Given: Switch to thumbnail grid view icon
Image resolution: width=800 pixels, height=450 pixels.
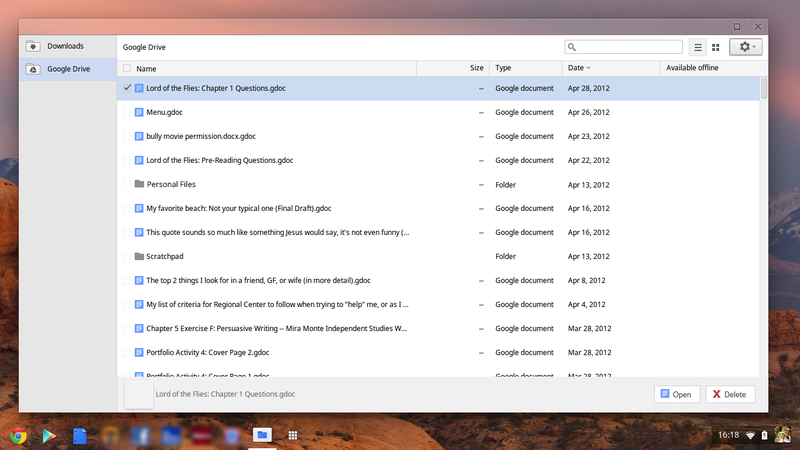Looking at the screenshot, I should 715,47.
